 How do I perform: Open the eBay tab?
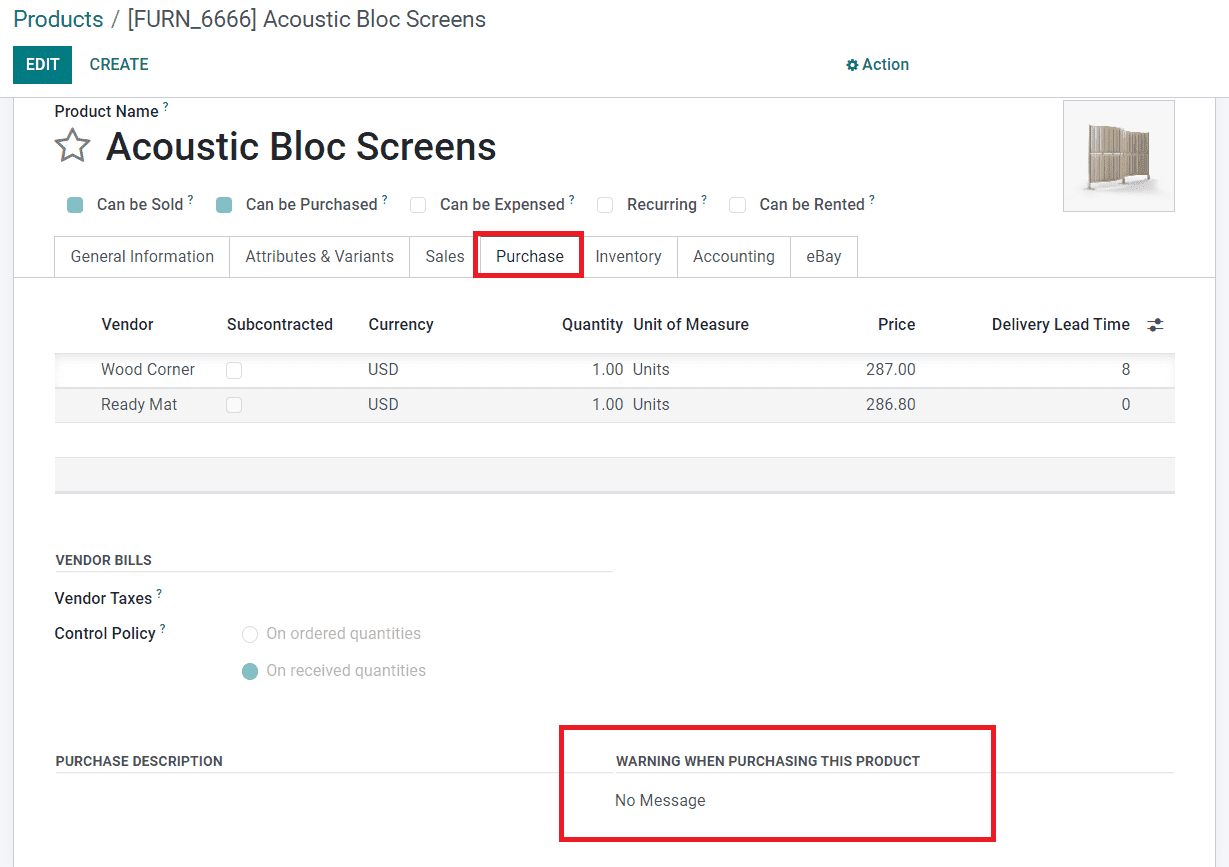click(823, 256)
